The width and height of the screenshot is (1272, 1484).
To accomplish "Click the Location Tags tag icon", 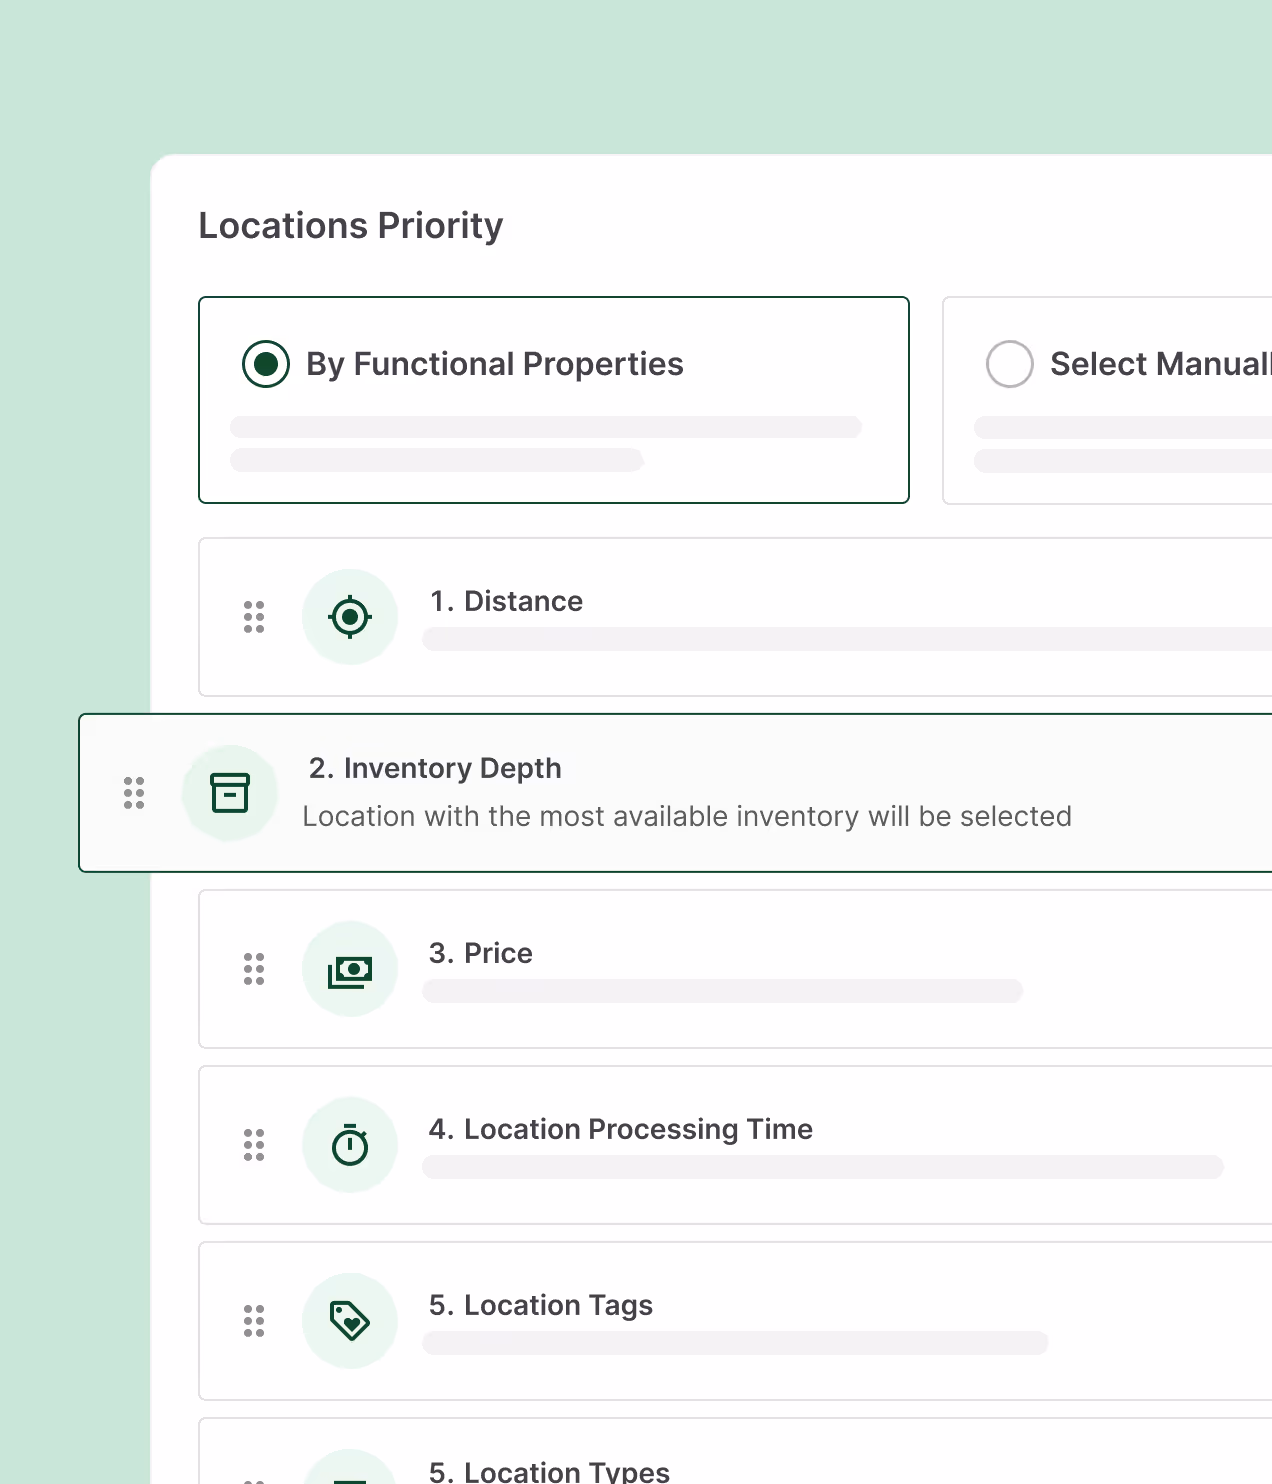I will (350, 1320).
